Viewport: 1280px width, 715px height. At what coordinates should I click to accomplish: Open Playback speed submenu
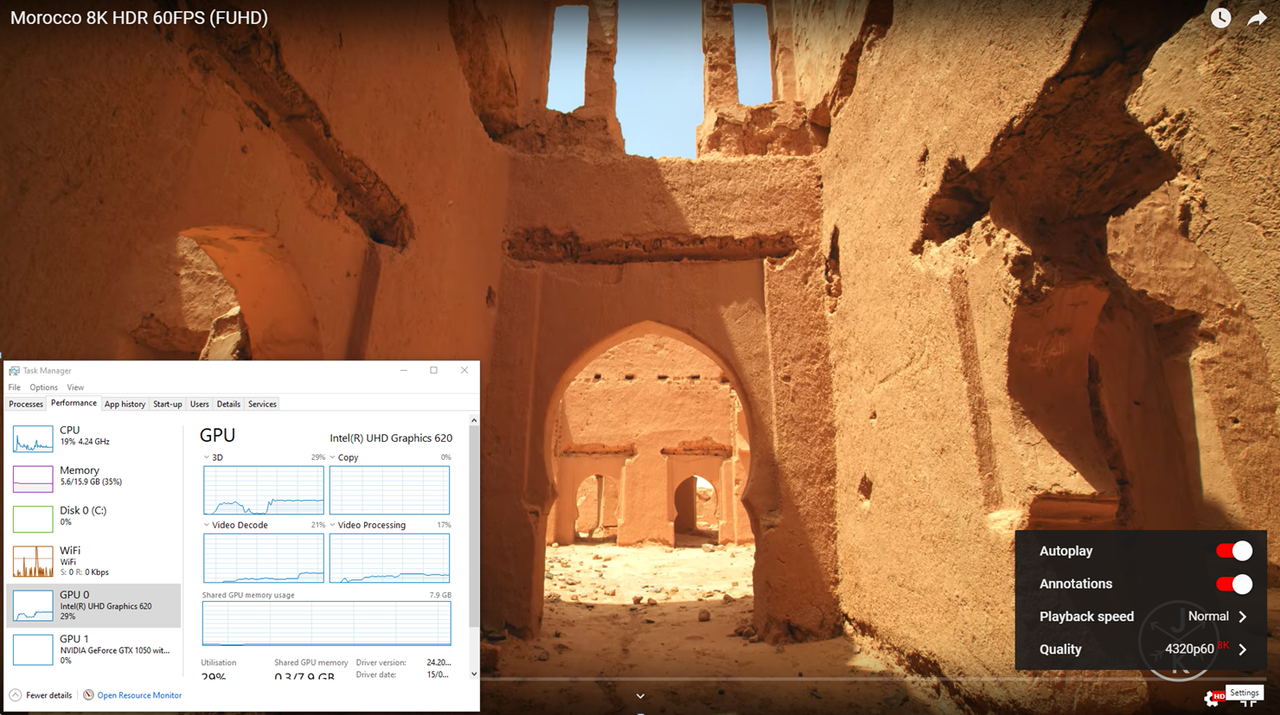tap(1141, 616)
